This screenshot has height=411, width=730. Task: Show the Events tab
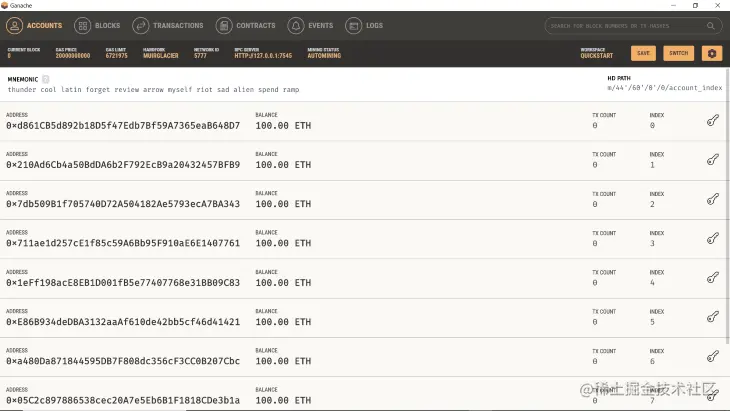click(x=311, y=26)
